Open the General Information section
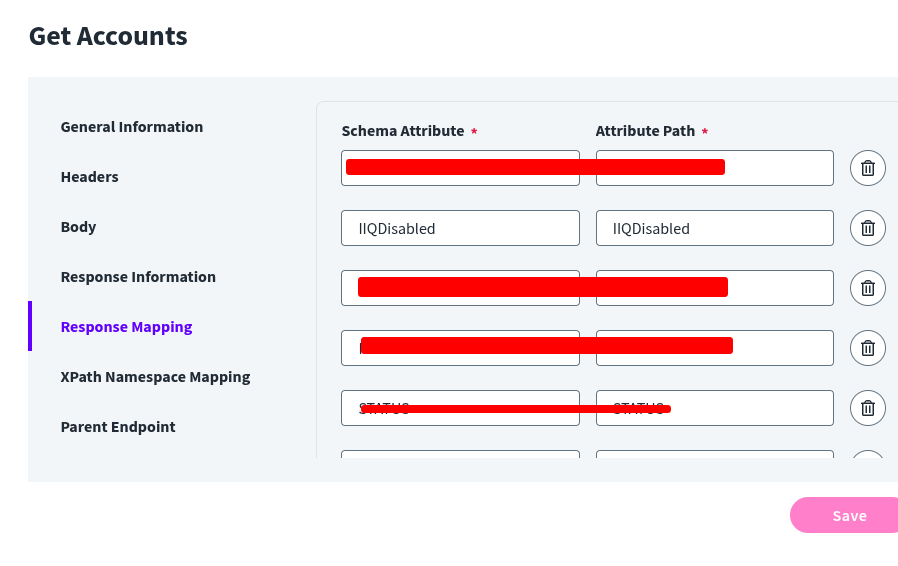This screenshot has height=566, width=898. tap(132, 127)
